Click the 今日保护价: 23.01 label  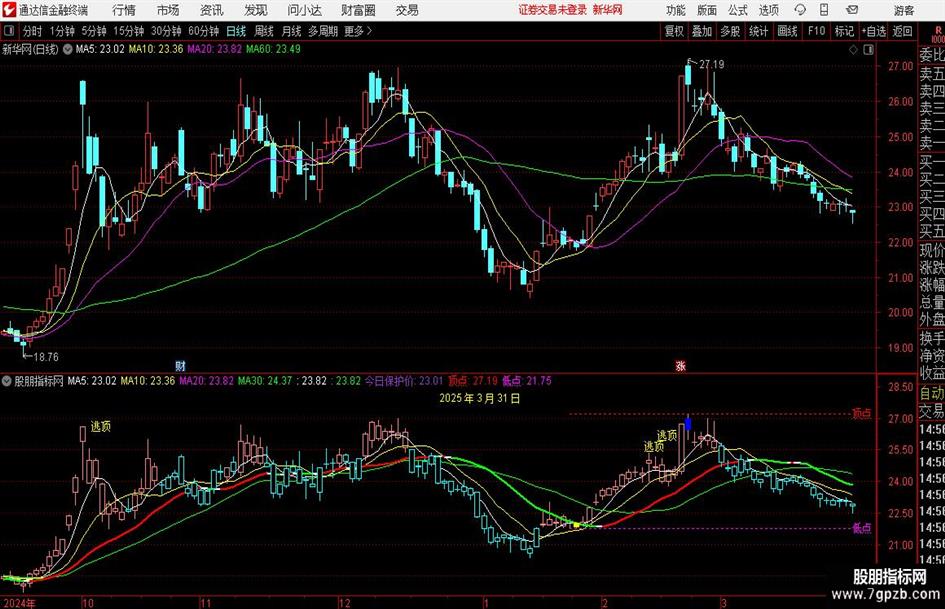click(404, 381)
